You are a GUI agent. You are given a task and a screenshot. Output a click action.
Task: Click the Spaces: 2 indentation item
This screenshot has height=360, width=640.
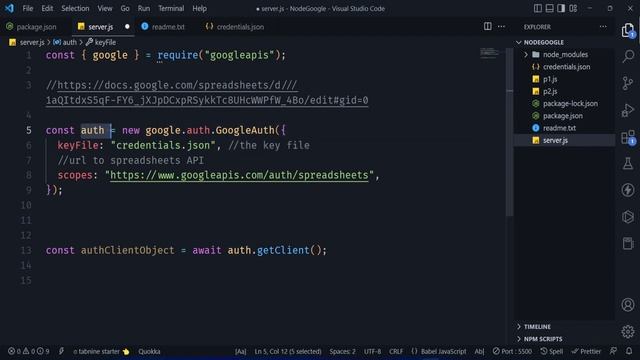click(x=342, y=351)
